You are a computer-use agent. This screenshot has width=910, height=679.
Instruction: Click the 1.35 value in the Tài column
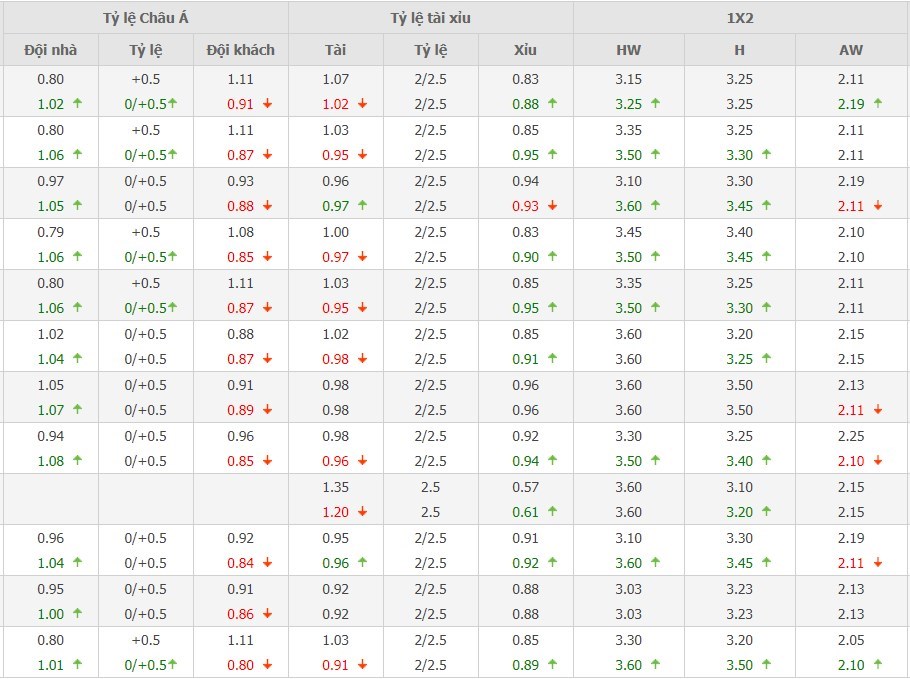335,487
